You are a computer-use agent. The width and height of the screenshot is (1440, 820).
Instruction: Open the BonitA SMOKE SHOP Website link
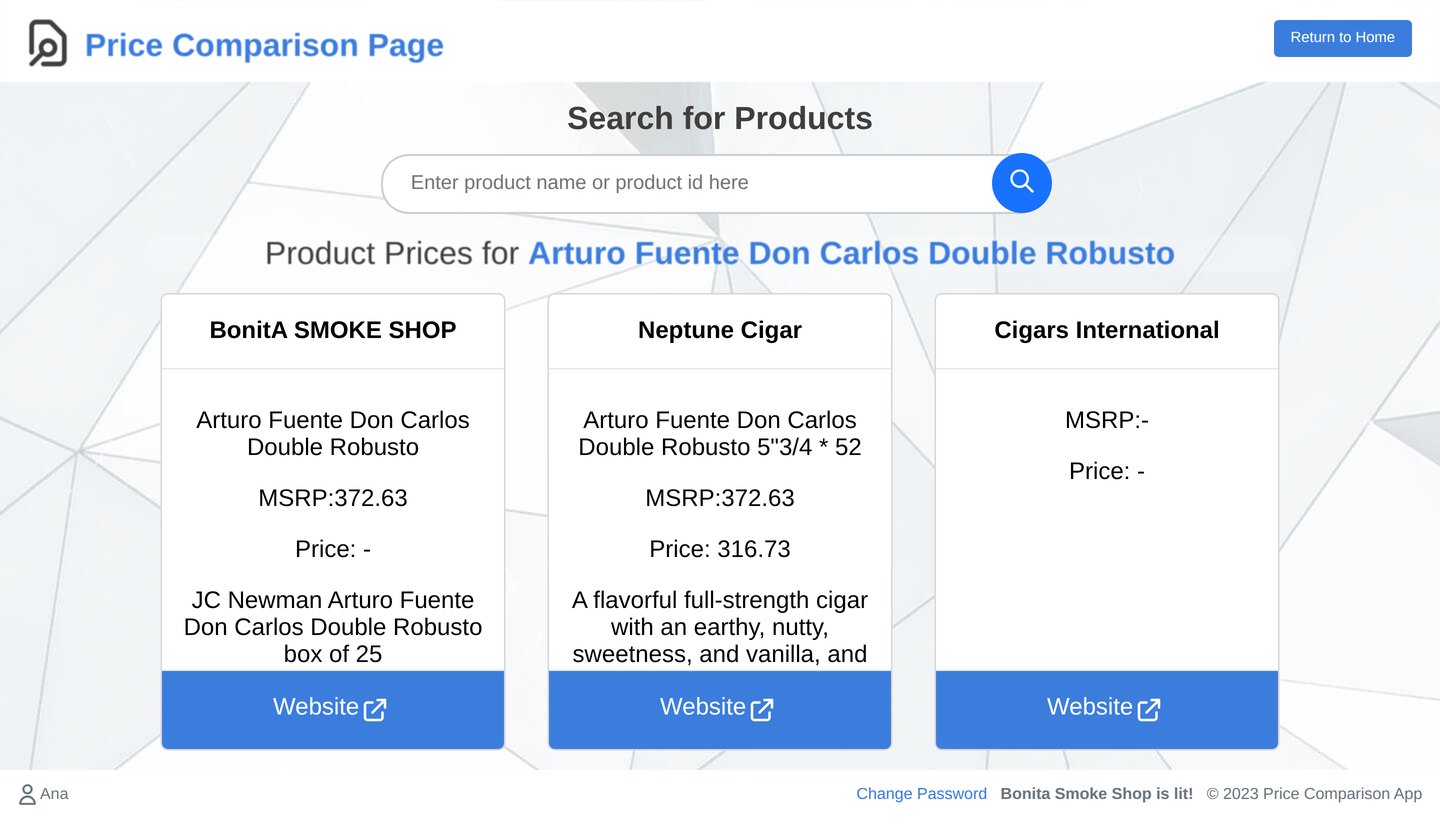click(x=333, y=709)
